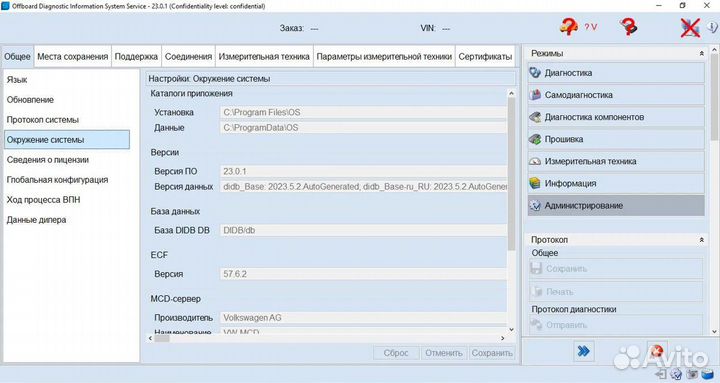Open the Диагностика mode
This screenshot has width=720, height=383.
tap(616, 73)
